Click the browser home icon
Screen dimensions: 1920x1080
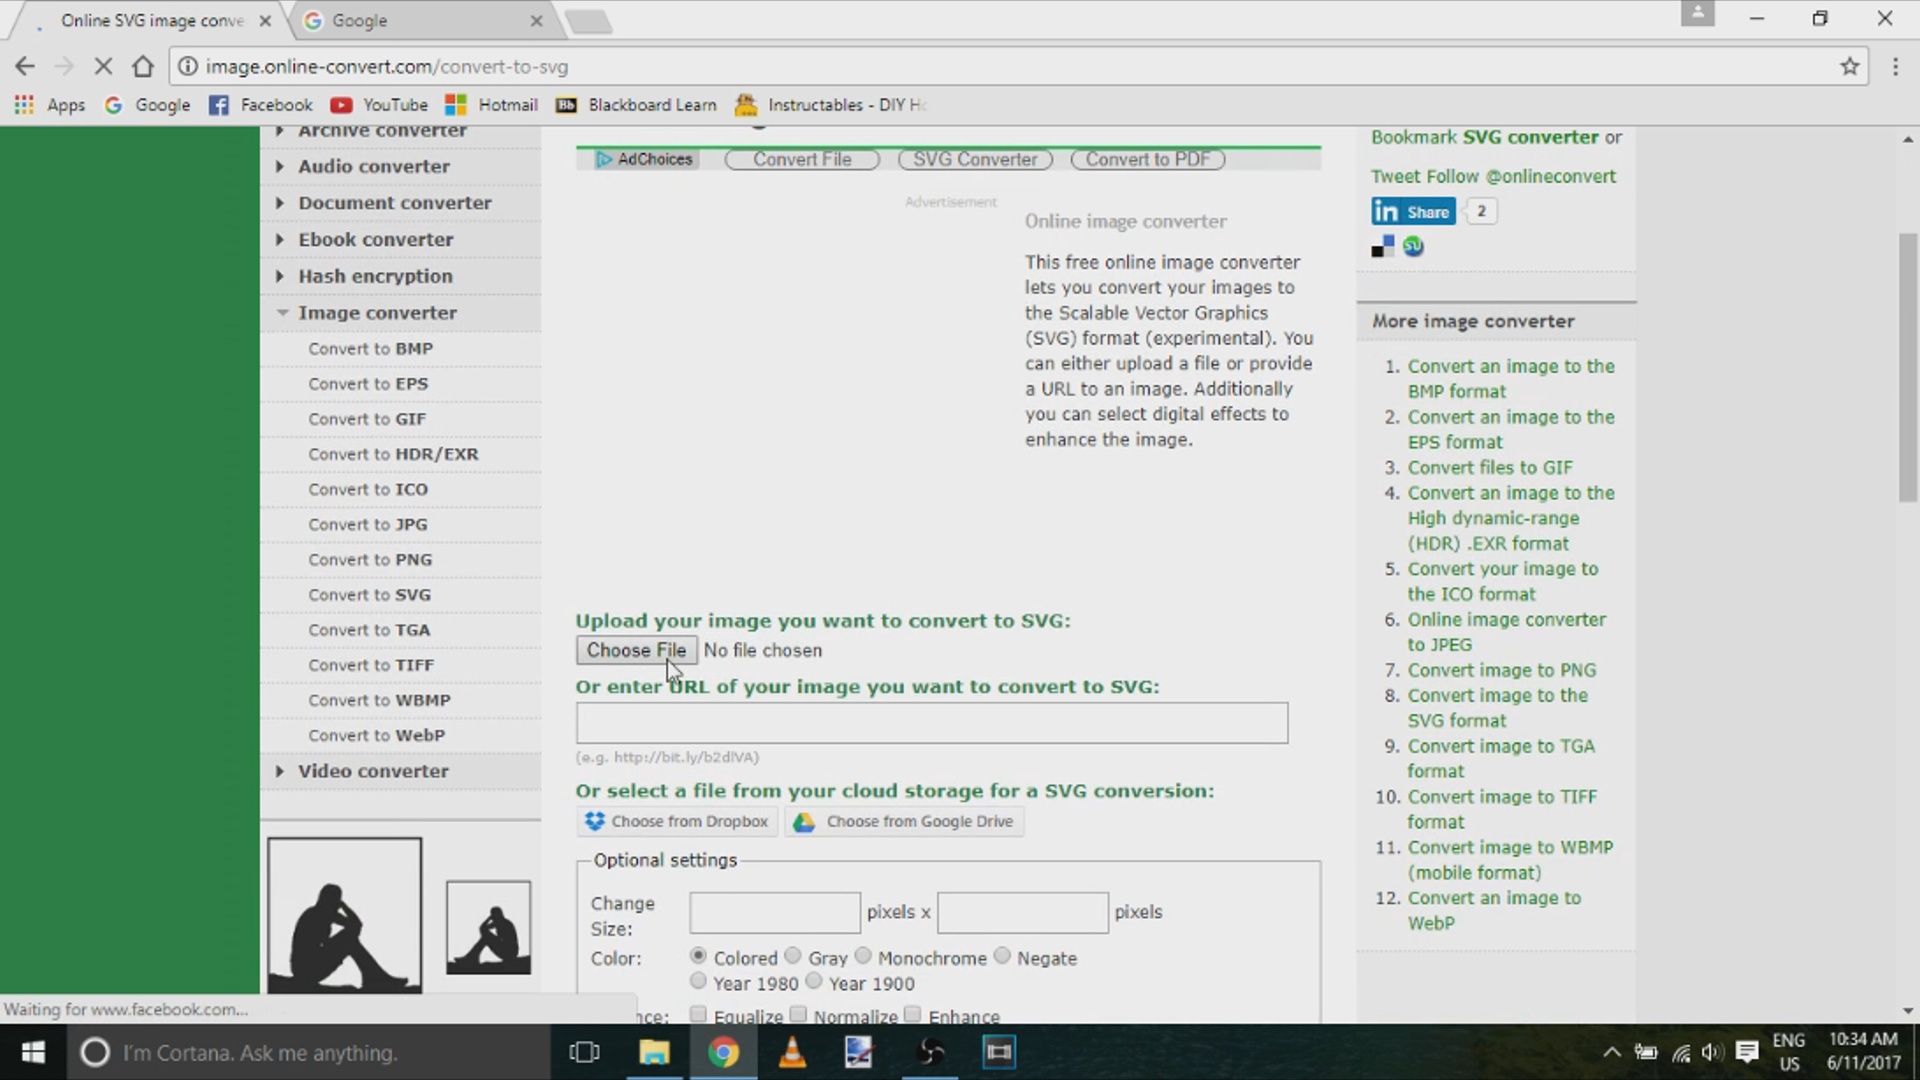pyautogui.click(x=143, y=67)
